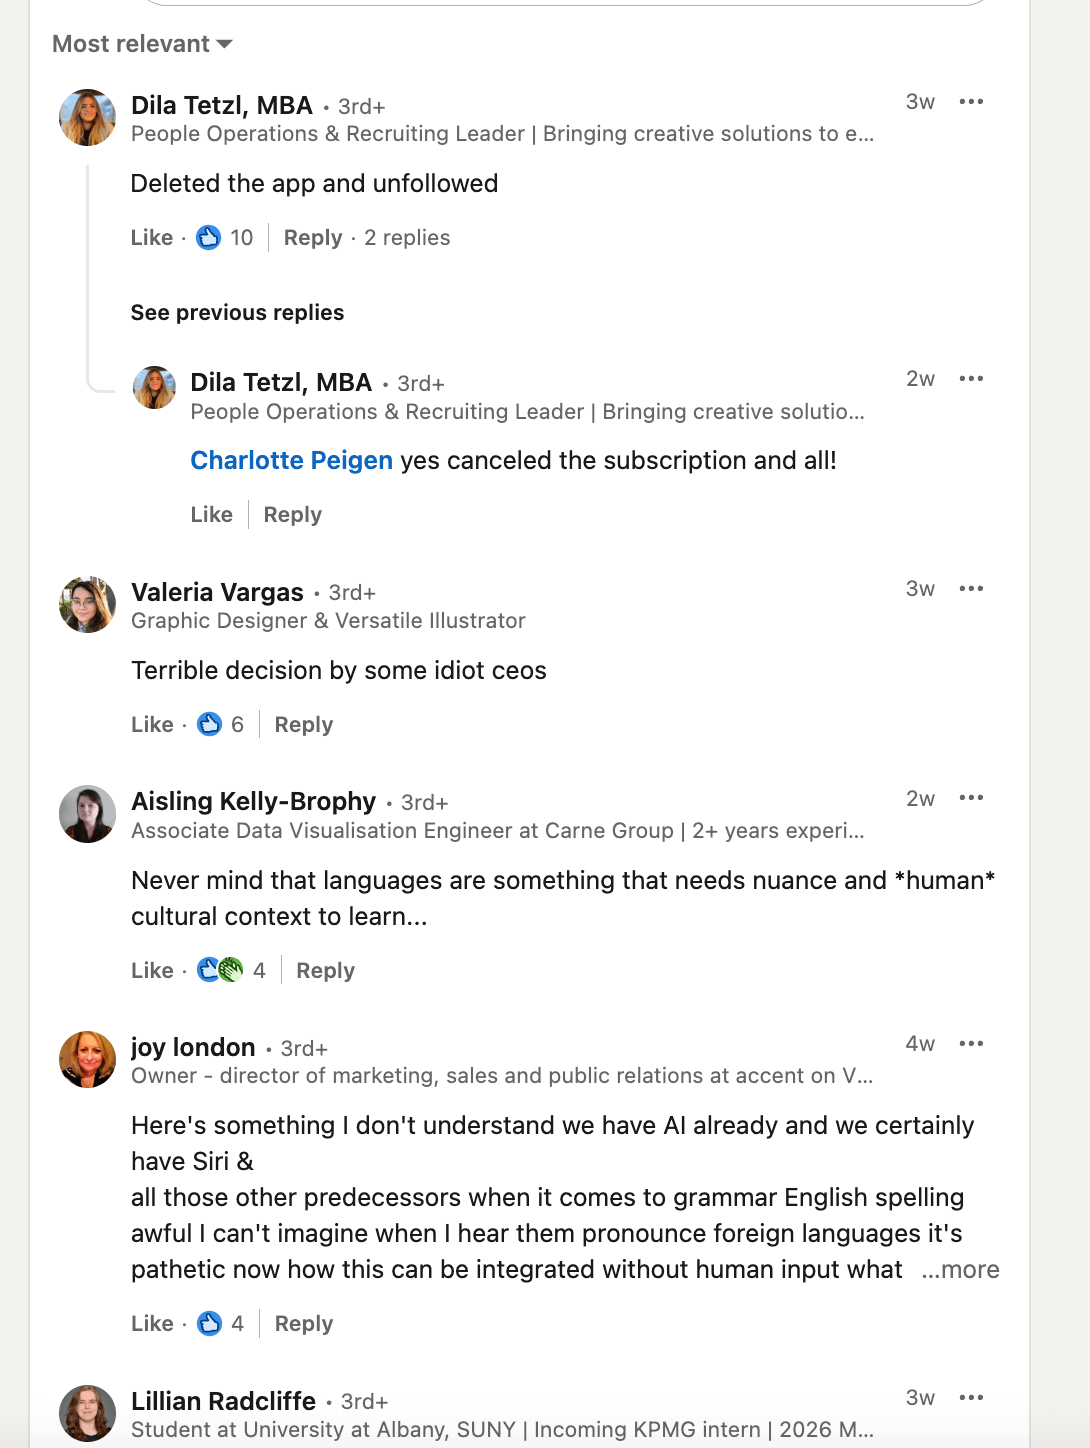Like Dila Tetzl's cancellation reply to Charlotte
Viewport: 1090px width, 1448px height.
coord(211,515)
